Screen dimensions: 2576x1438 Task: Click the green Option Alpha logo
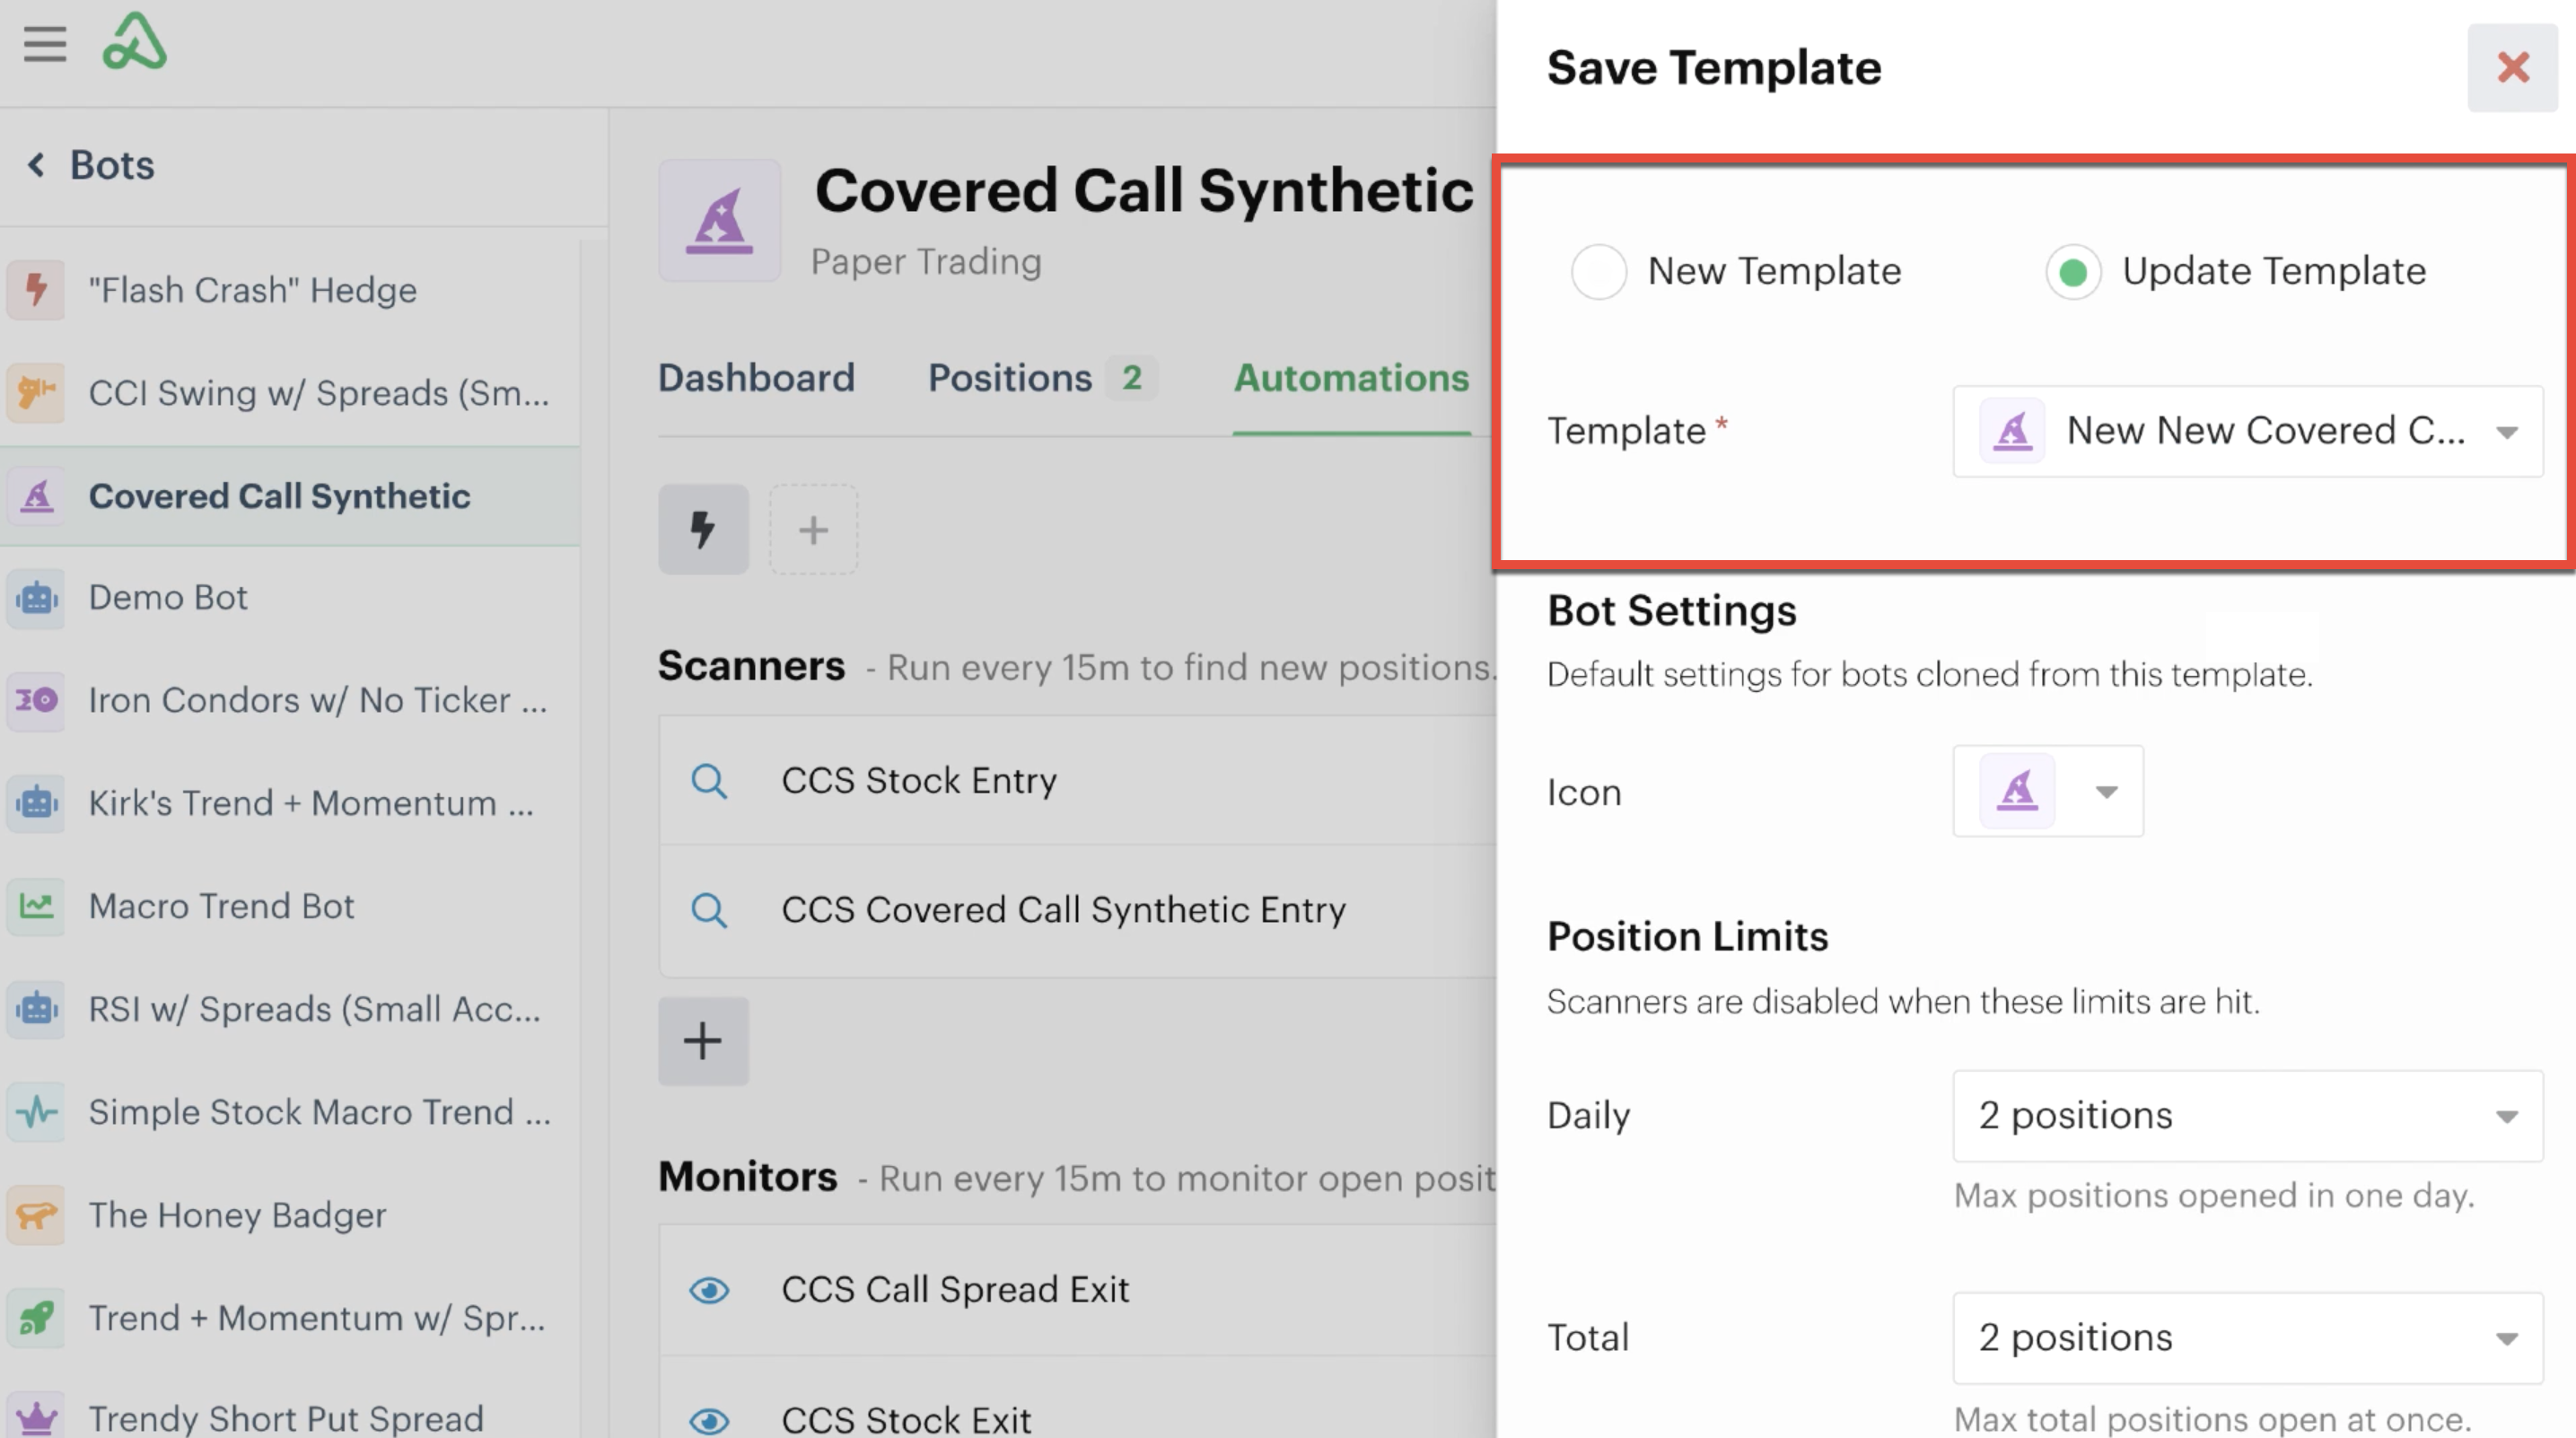[x=134, y=42]
